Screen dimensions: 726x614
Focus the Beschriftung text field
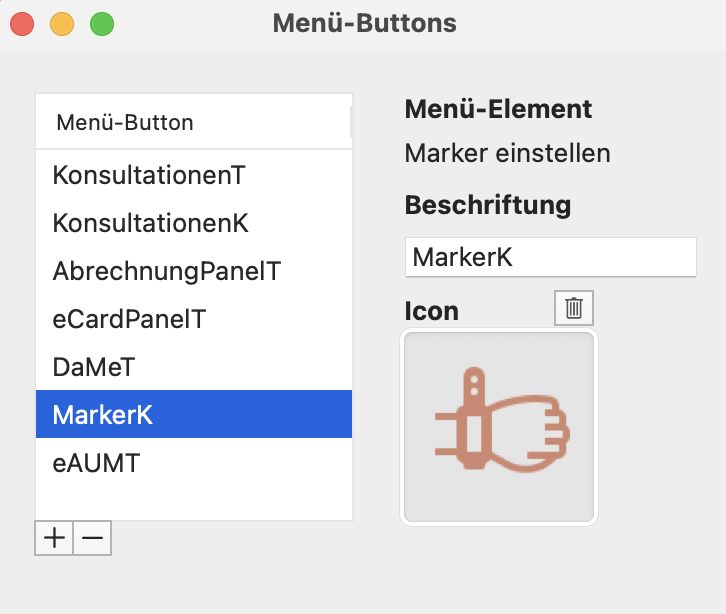(551, 257)
